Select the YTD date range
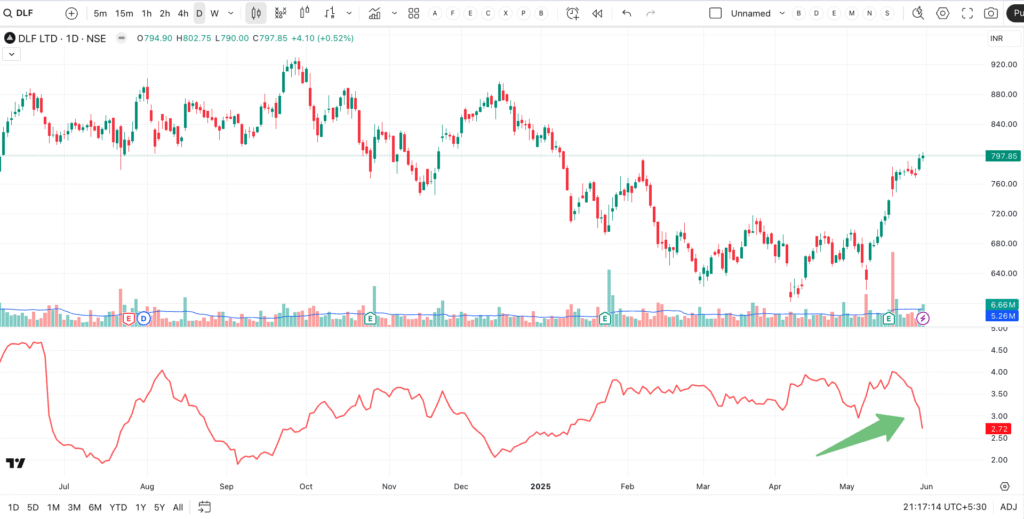Viewport: 1024px width, 519px height. (118, 507)
